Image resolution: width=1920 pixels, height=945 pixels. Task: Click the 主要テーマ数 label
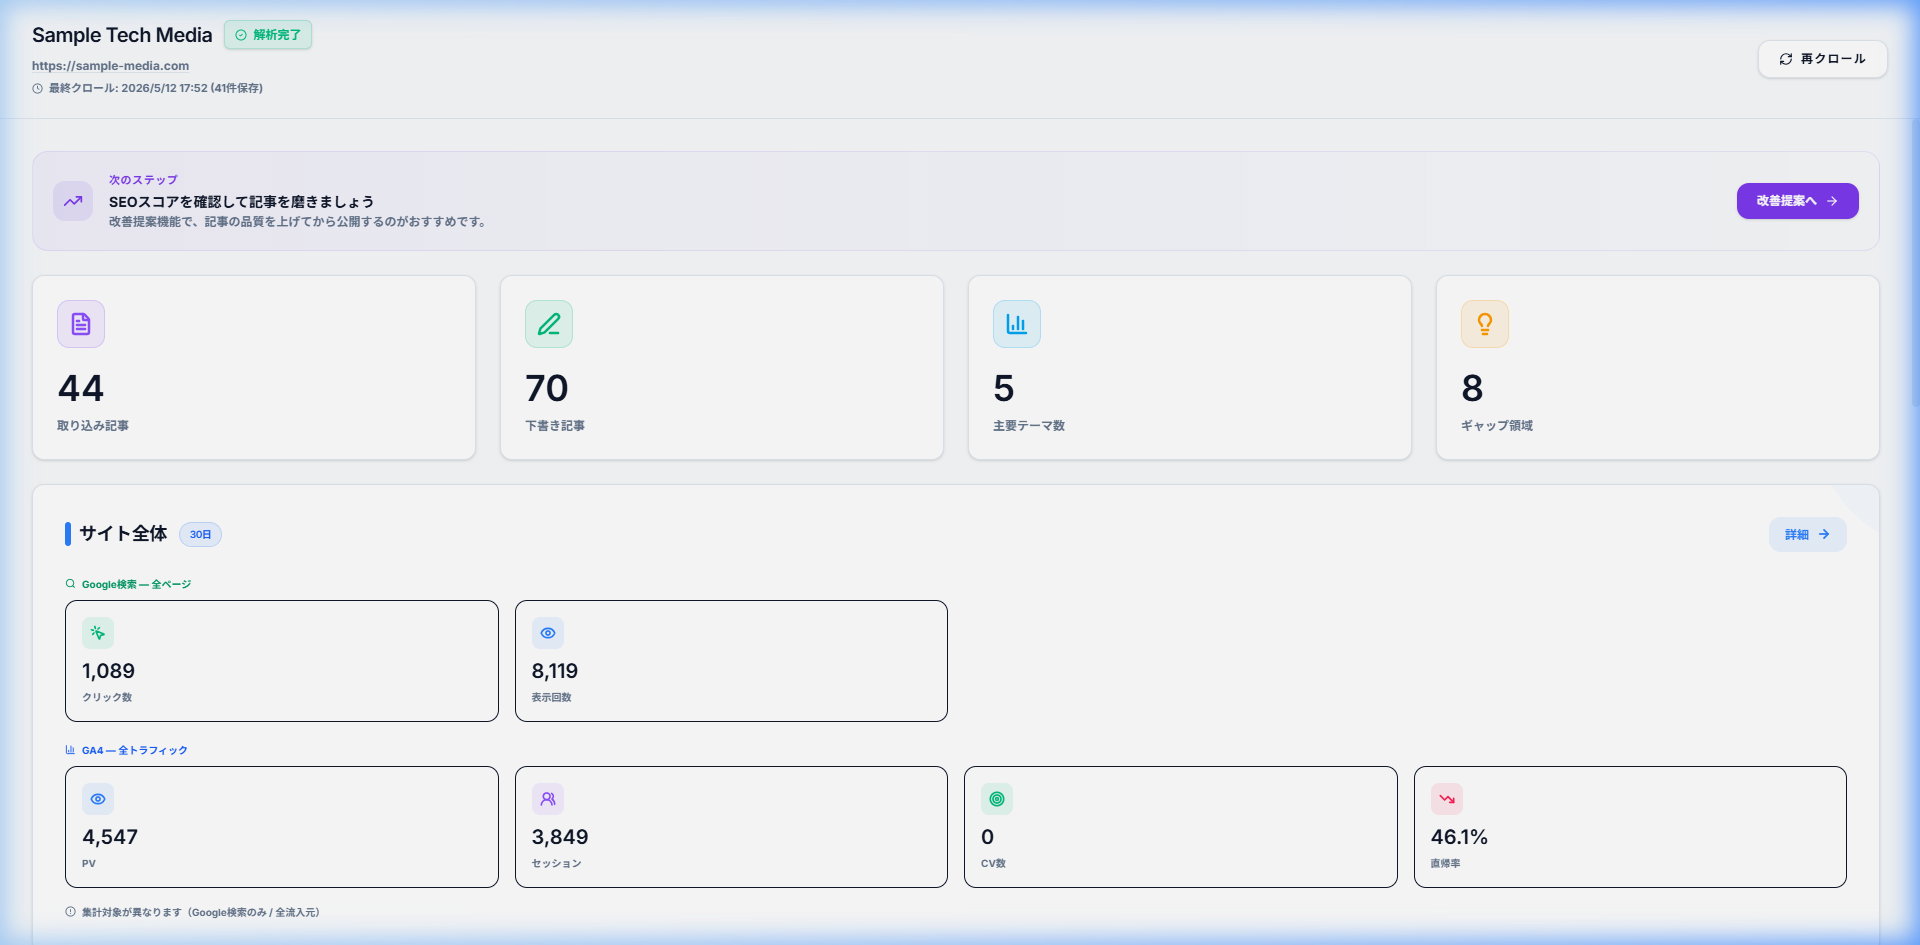coord(1029,426)
